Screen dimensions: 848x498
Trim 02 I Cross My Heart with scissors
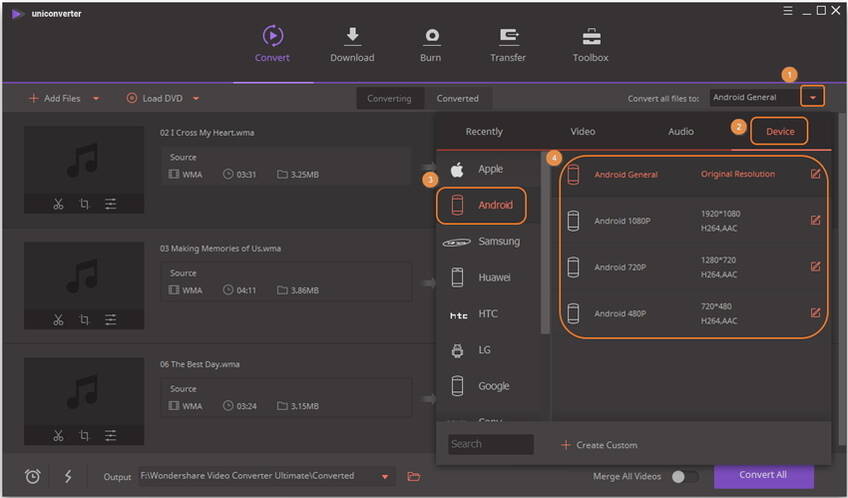[58, 204]
